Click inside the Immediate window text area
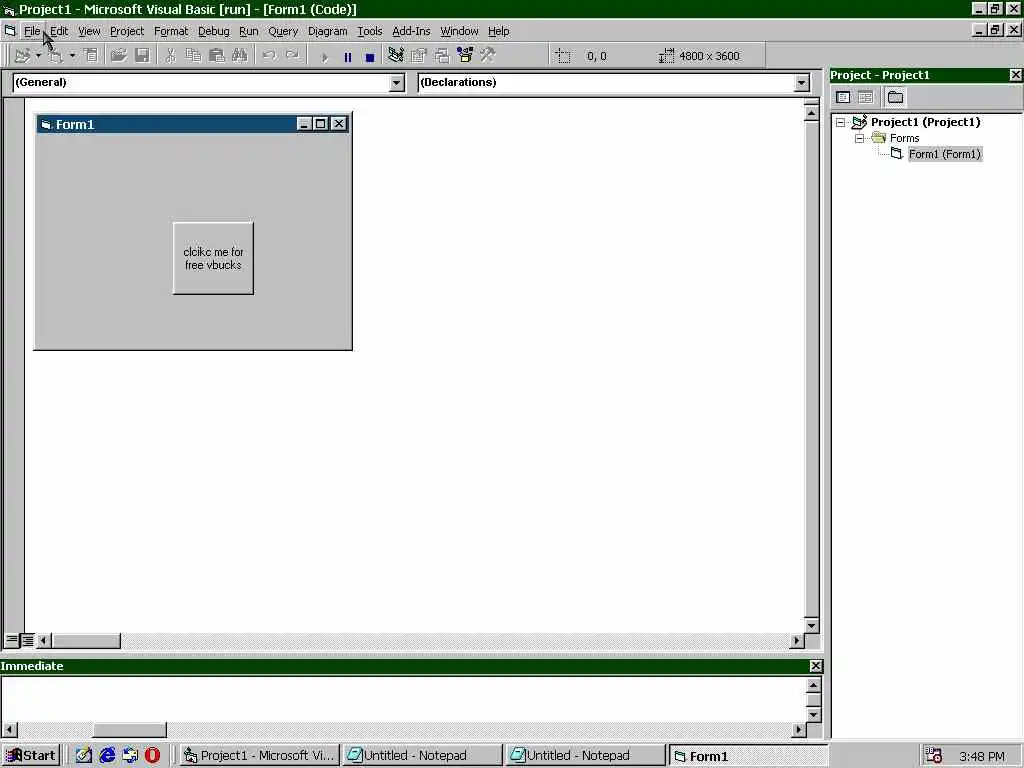The height and width of the screenshot is (768, 1024). click(x=404, y=699)
